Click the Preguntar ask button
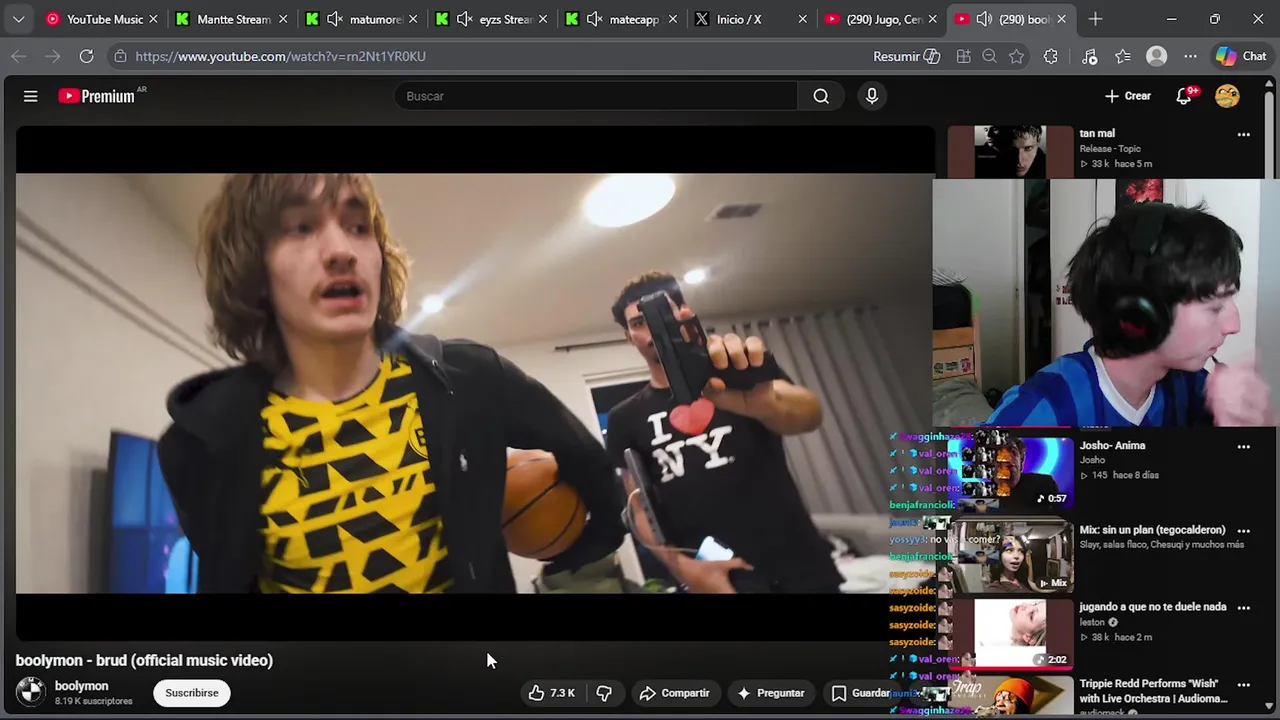The image size is (1280, 720). click(771, 693)
